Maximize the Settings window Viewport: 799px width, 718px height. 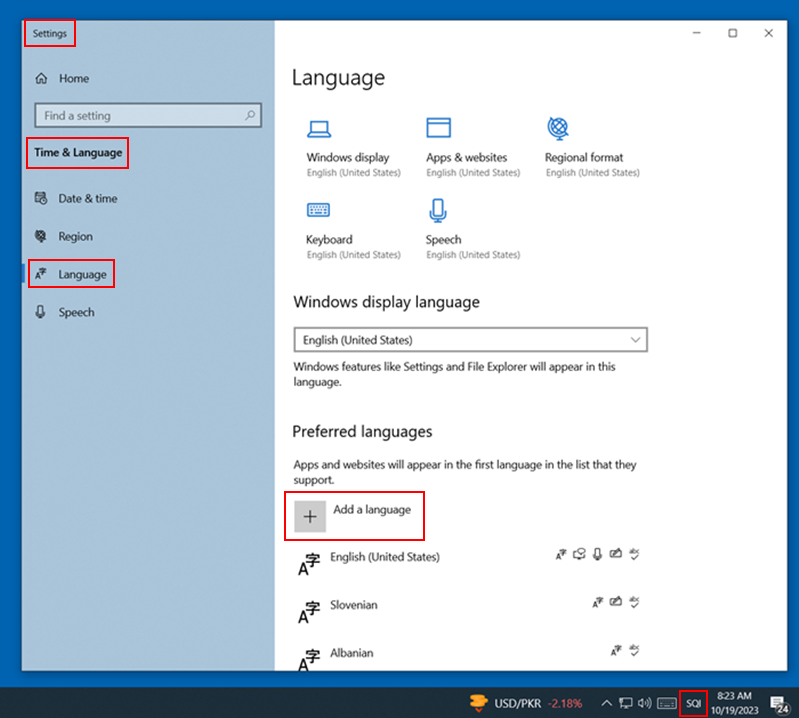point(732,33)
